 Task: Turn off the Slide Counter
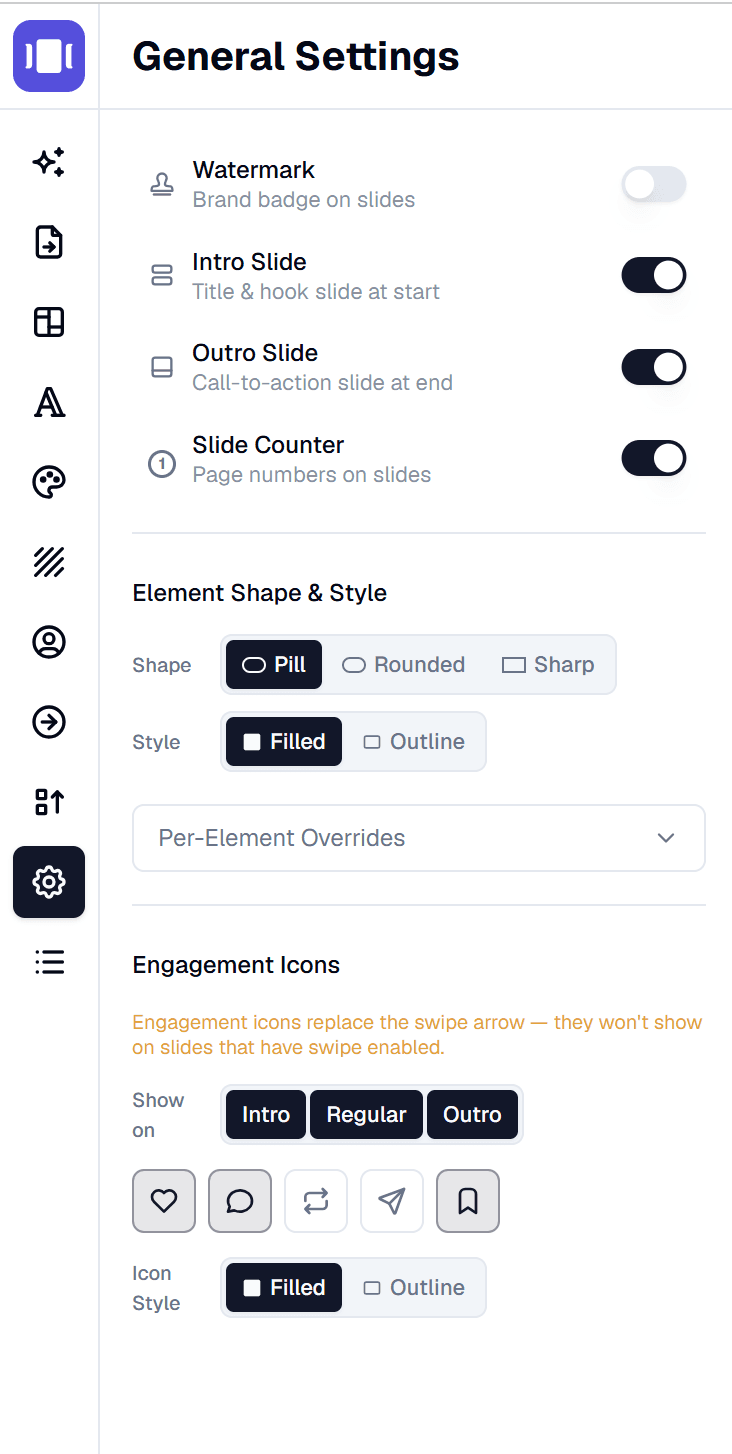[654, 458]
